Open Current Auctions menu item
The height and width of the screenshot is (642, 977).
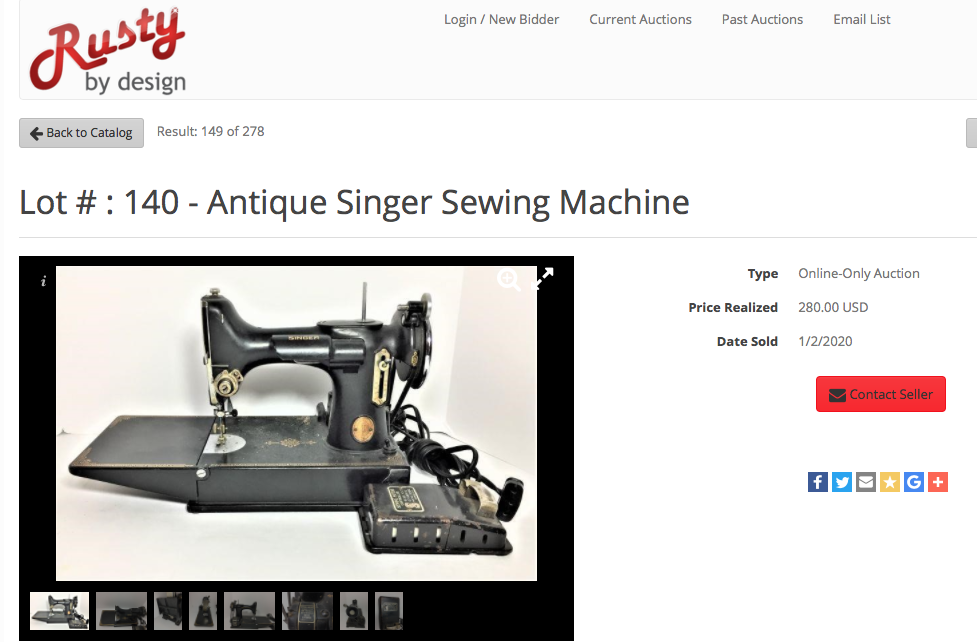(641, 19)
